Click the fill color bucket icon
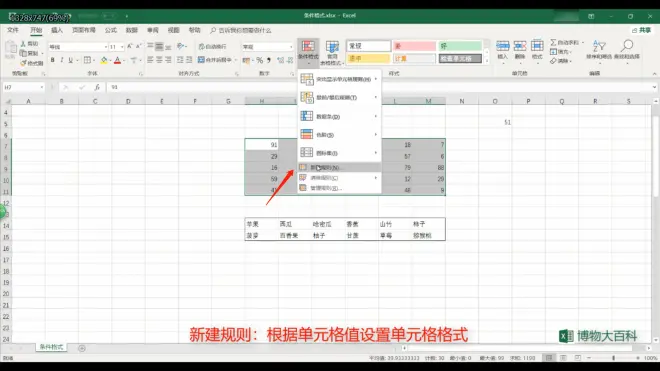Screen dimensions: 660x371 click(x=104, y=60)
